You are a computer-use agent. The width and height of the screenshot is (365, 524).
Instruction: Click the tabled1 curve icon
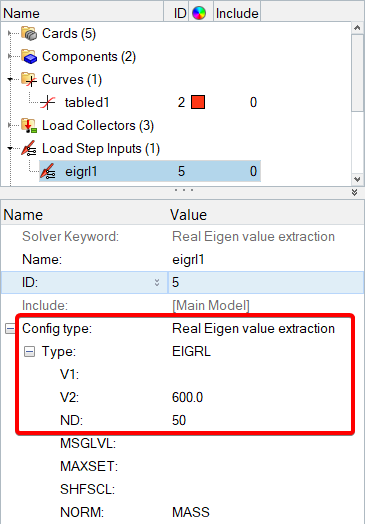point(47,103)
